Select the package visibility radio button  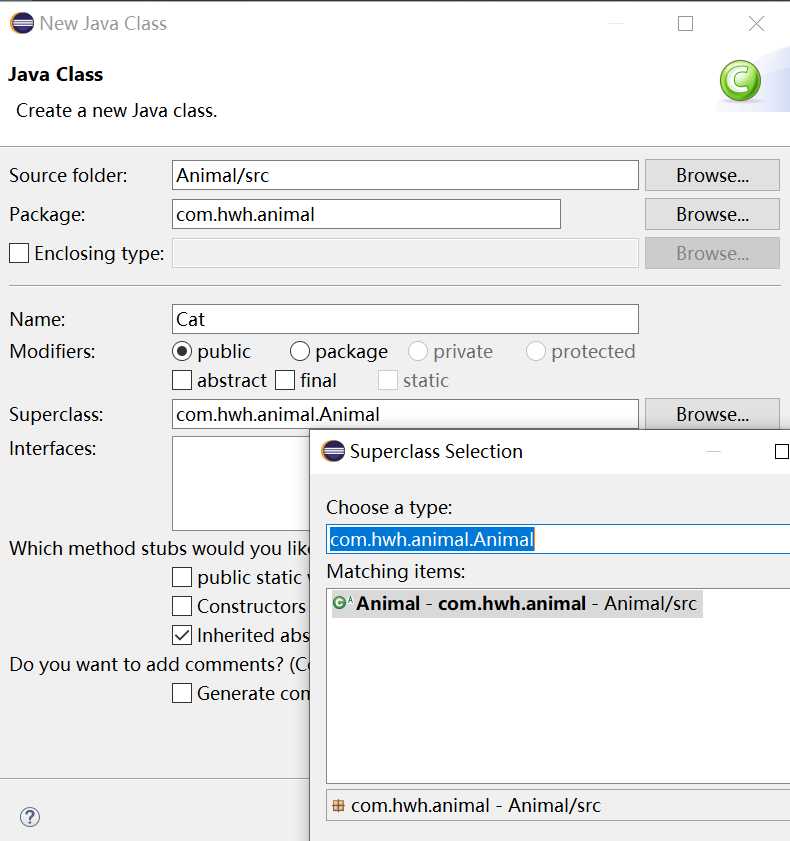pyautogui.click(x=300, y=351)
